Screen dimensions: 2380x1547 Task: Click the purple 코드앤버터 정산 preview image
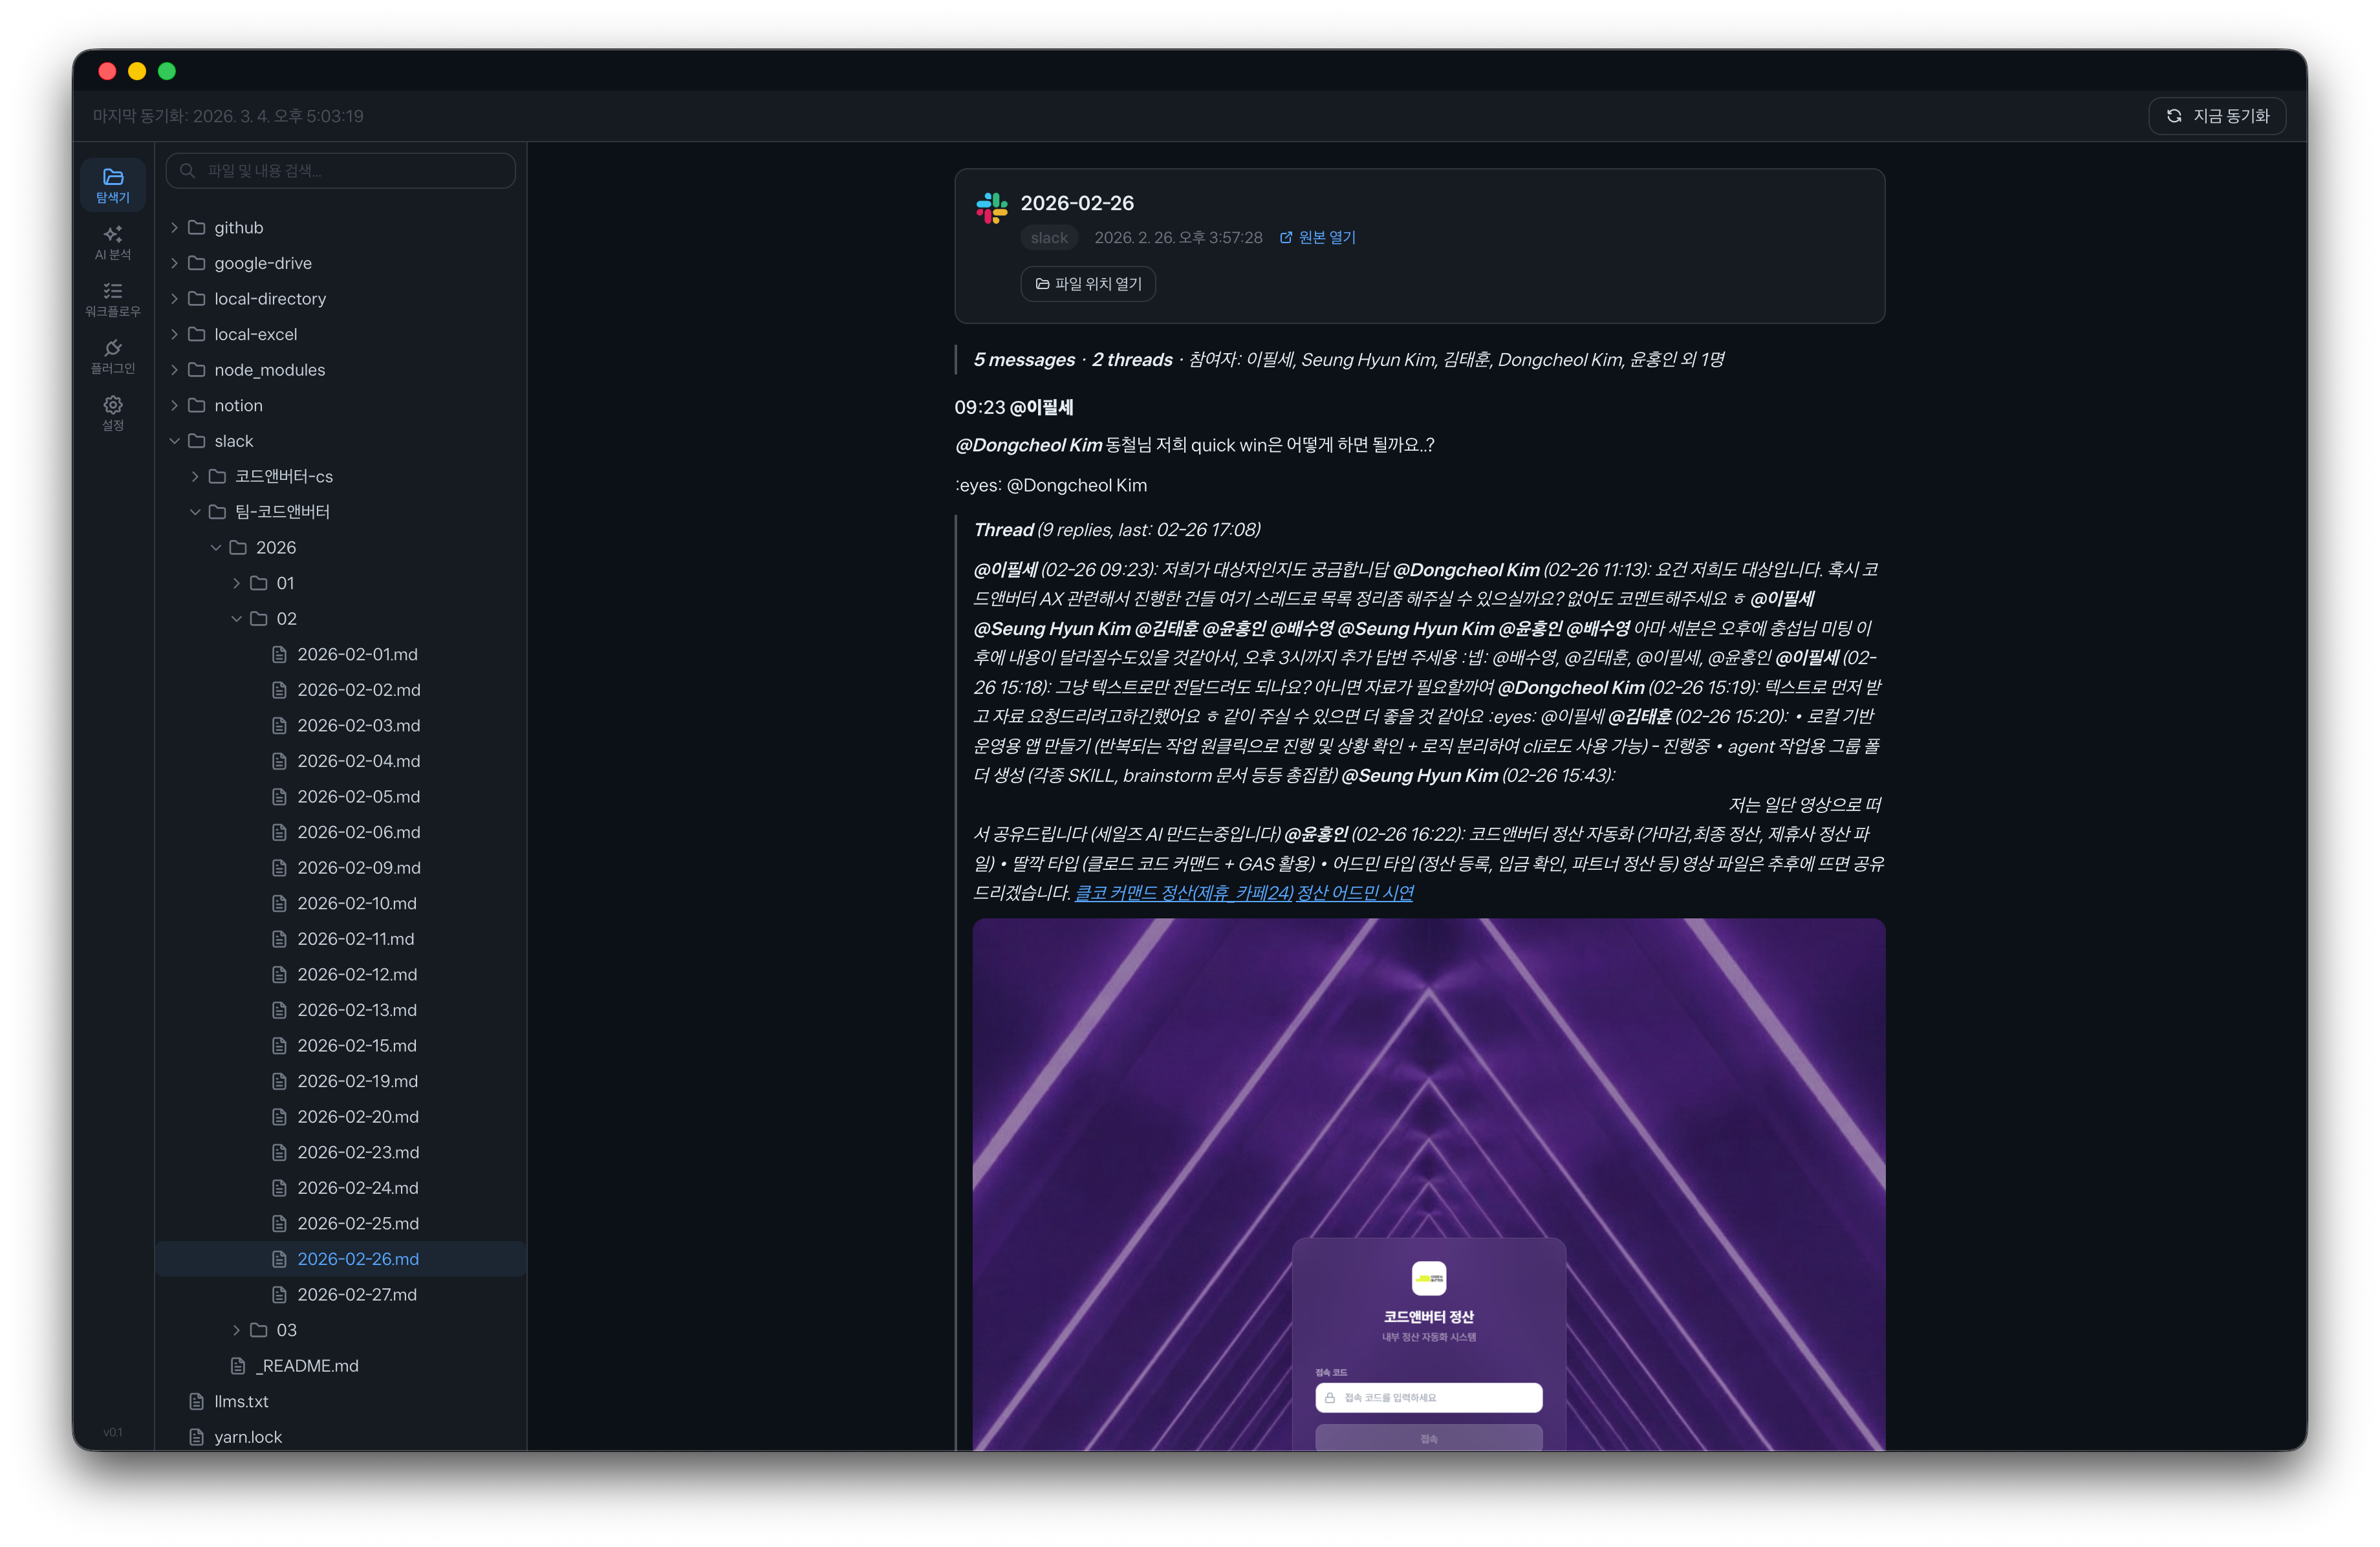click(1428, 1150)
